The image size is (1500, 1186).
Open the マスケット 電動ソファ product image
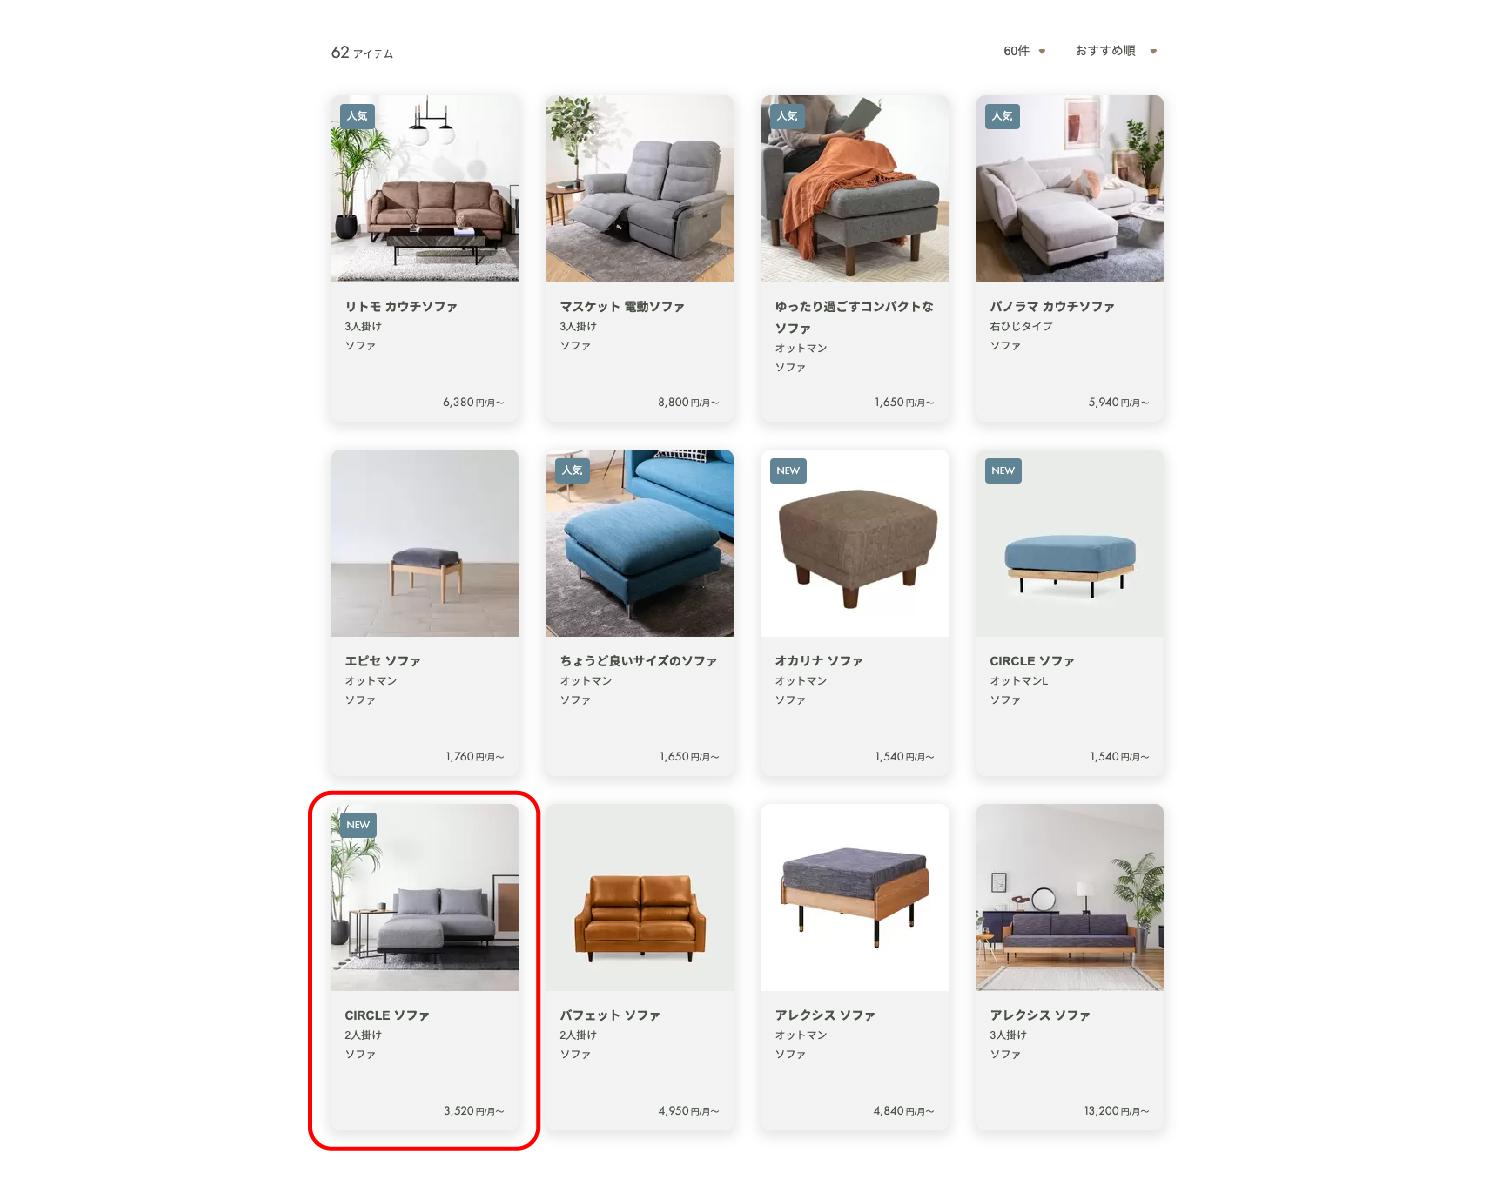[x=640, y=188]
